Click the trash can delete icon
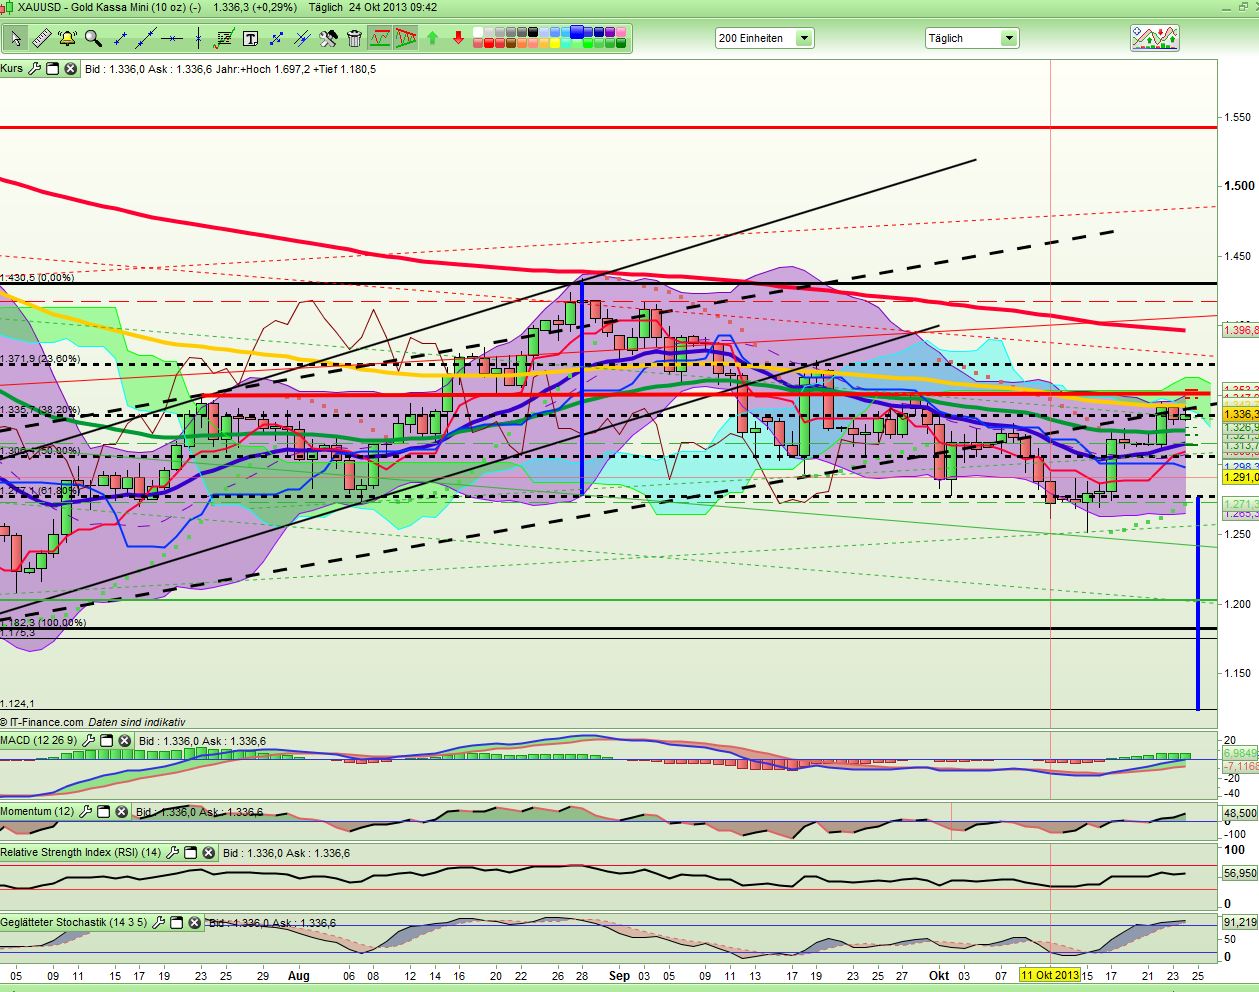 [x=354, y=38]
